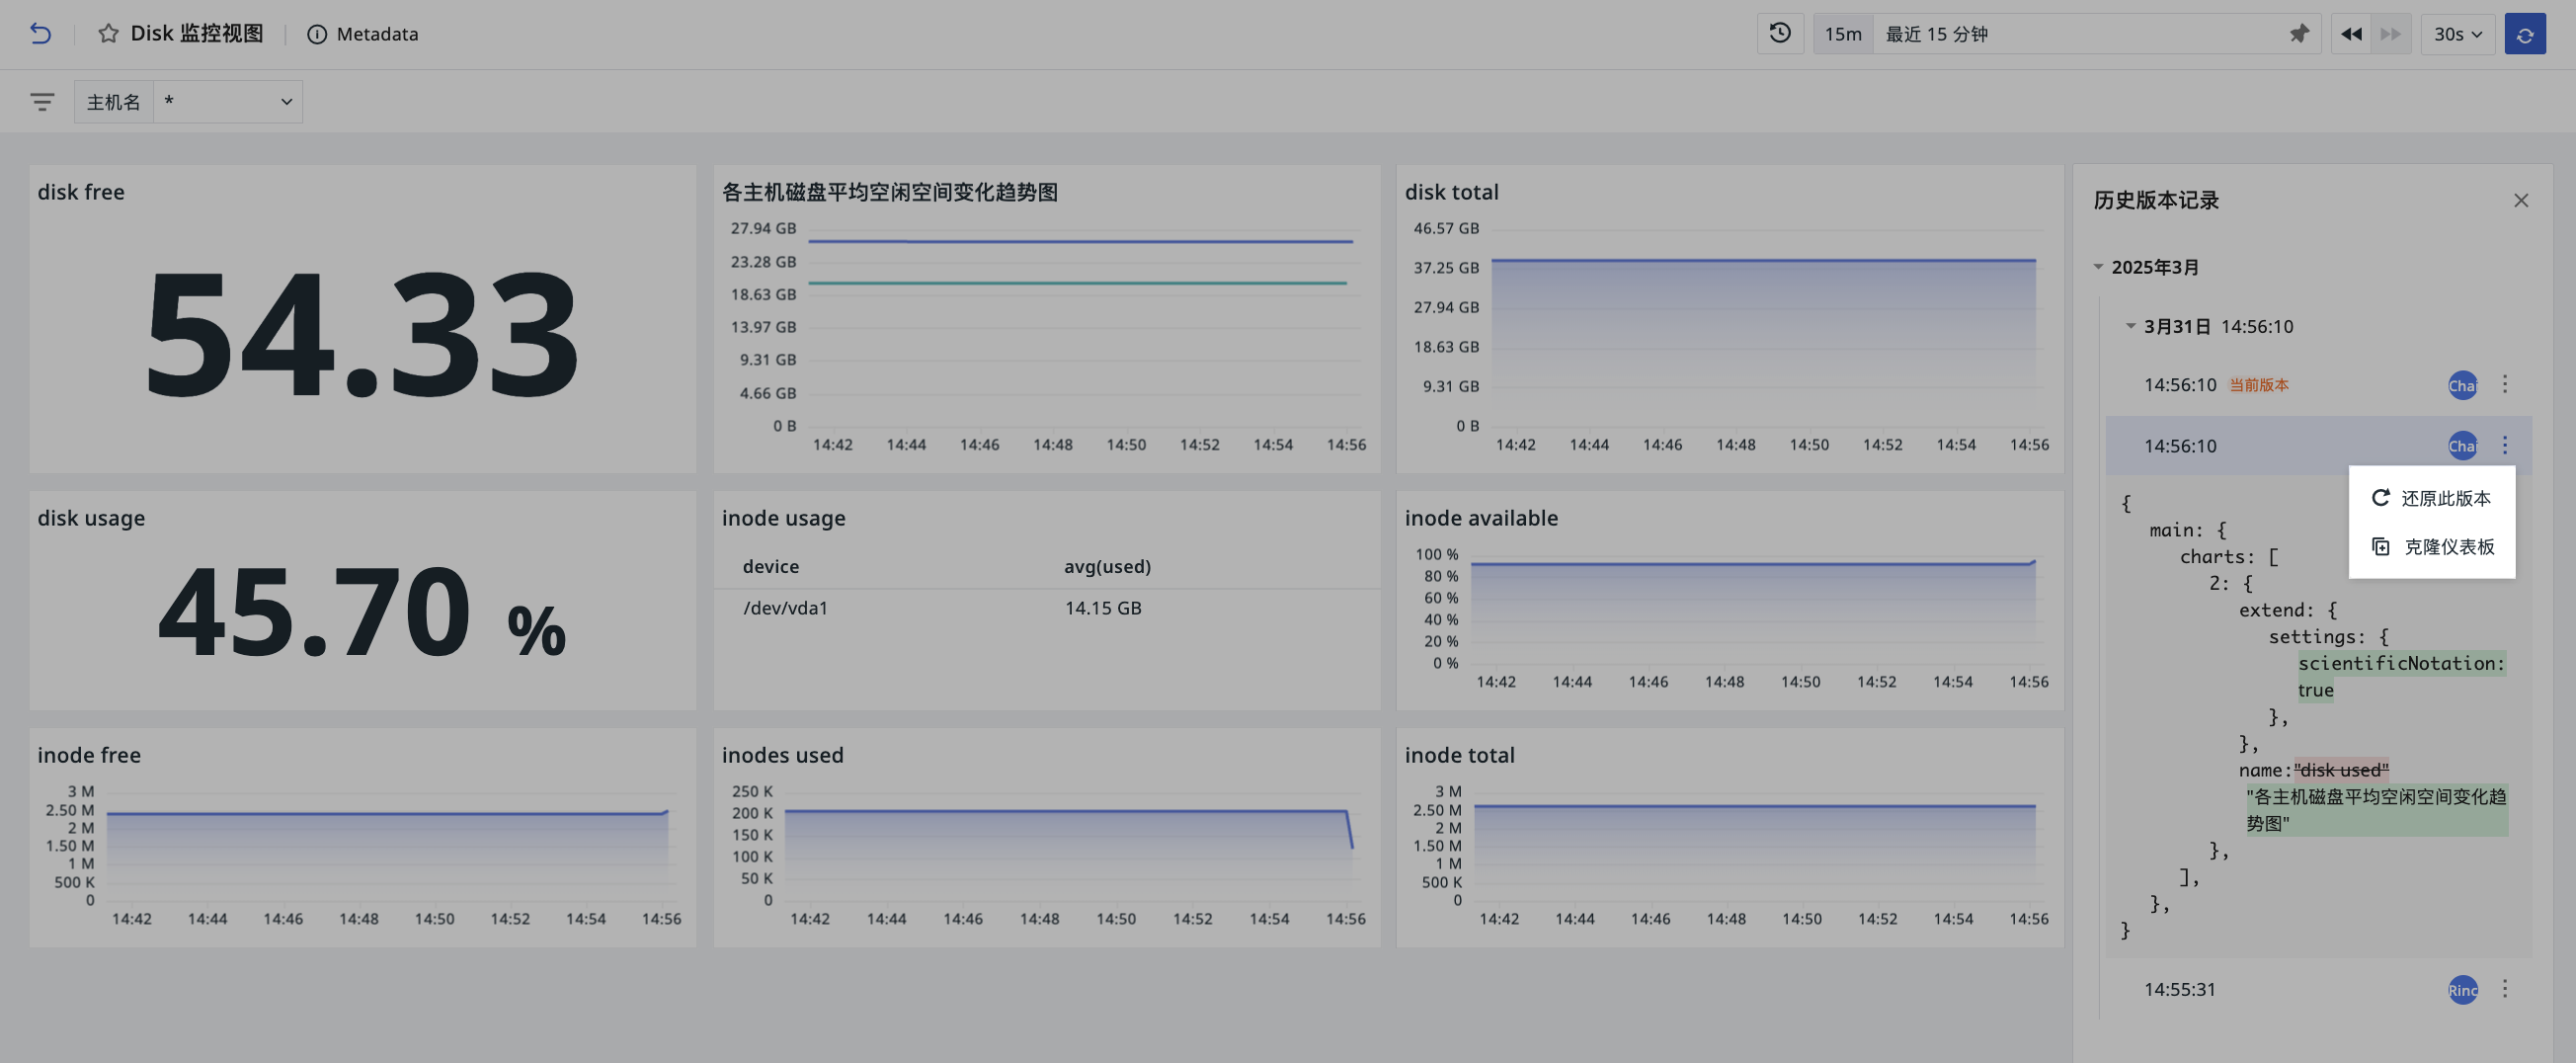Step time range backward
The width and height of the screenshot is (2576, 1063).
coord(2351,34)
